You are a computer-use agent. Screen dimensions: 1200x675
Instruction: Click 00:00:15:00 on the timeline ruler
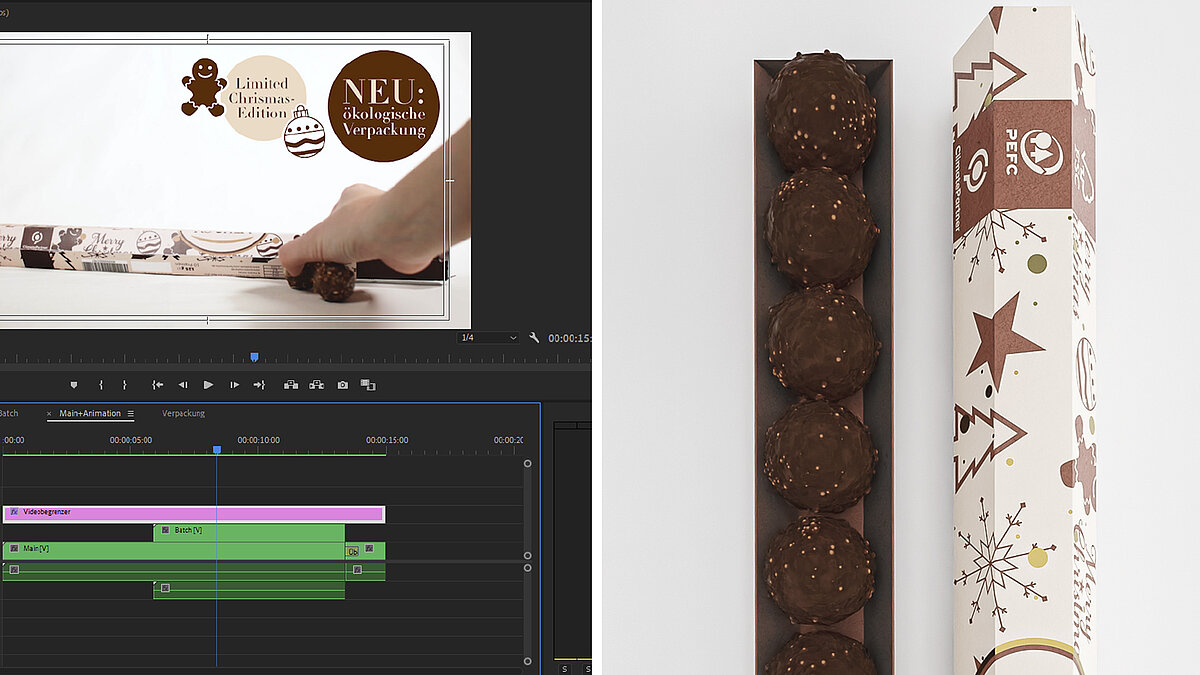point(387,440)
